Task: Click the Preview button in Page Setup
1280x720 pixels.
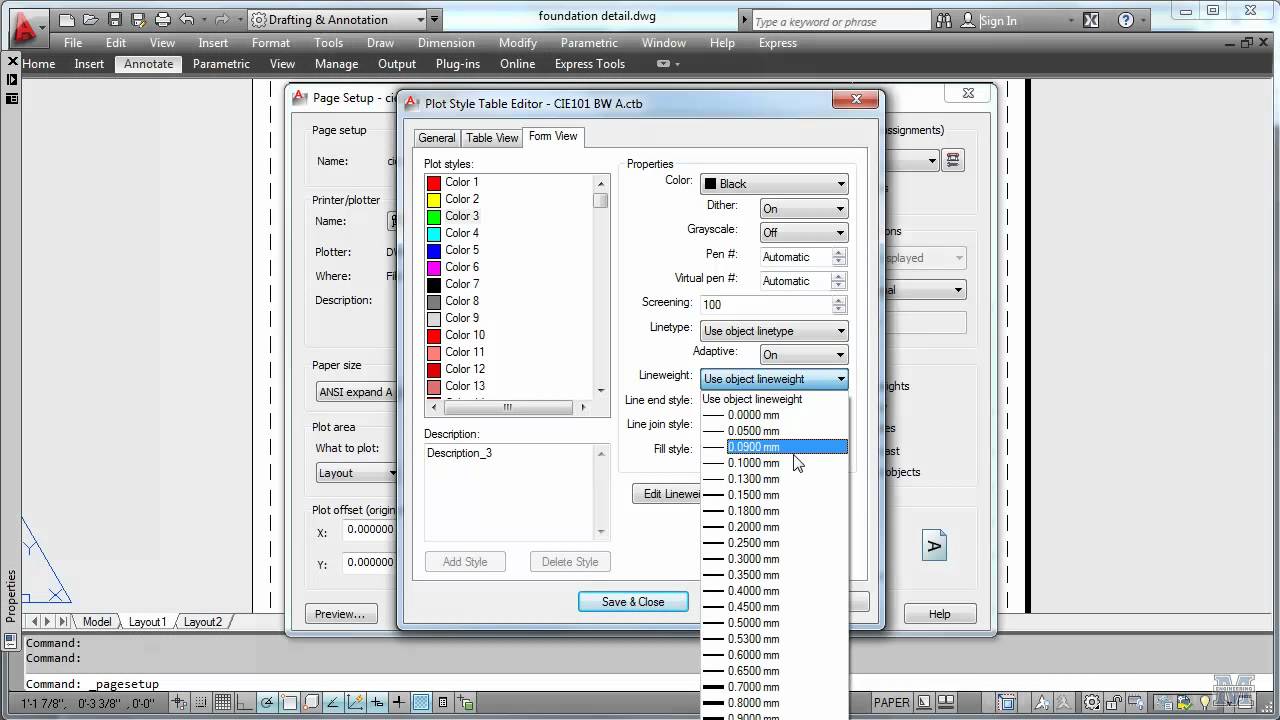Action: 340,614
